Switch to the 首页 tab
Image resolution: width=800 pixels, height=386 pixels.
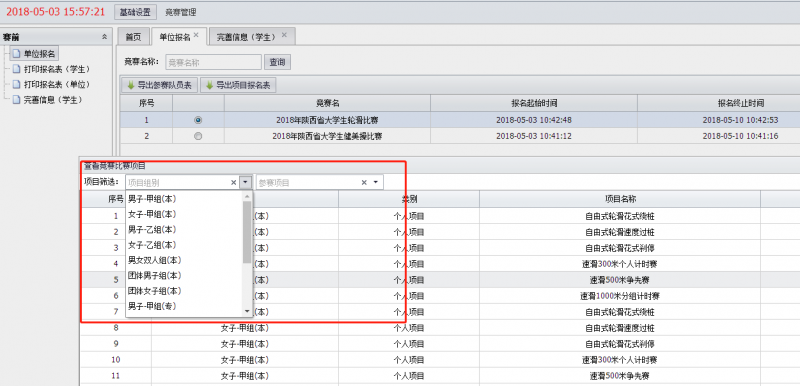(x=134, y=37)
